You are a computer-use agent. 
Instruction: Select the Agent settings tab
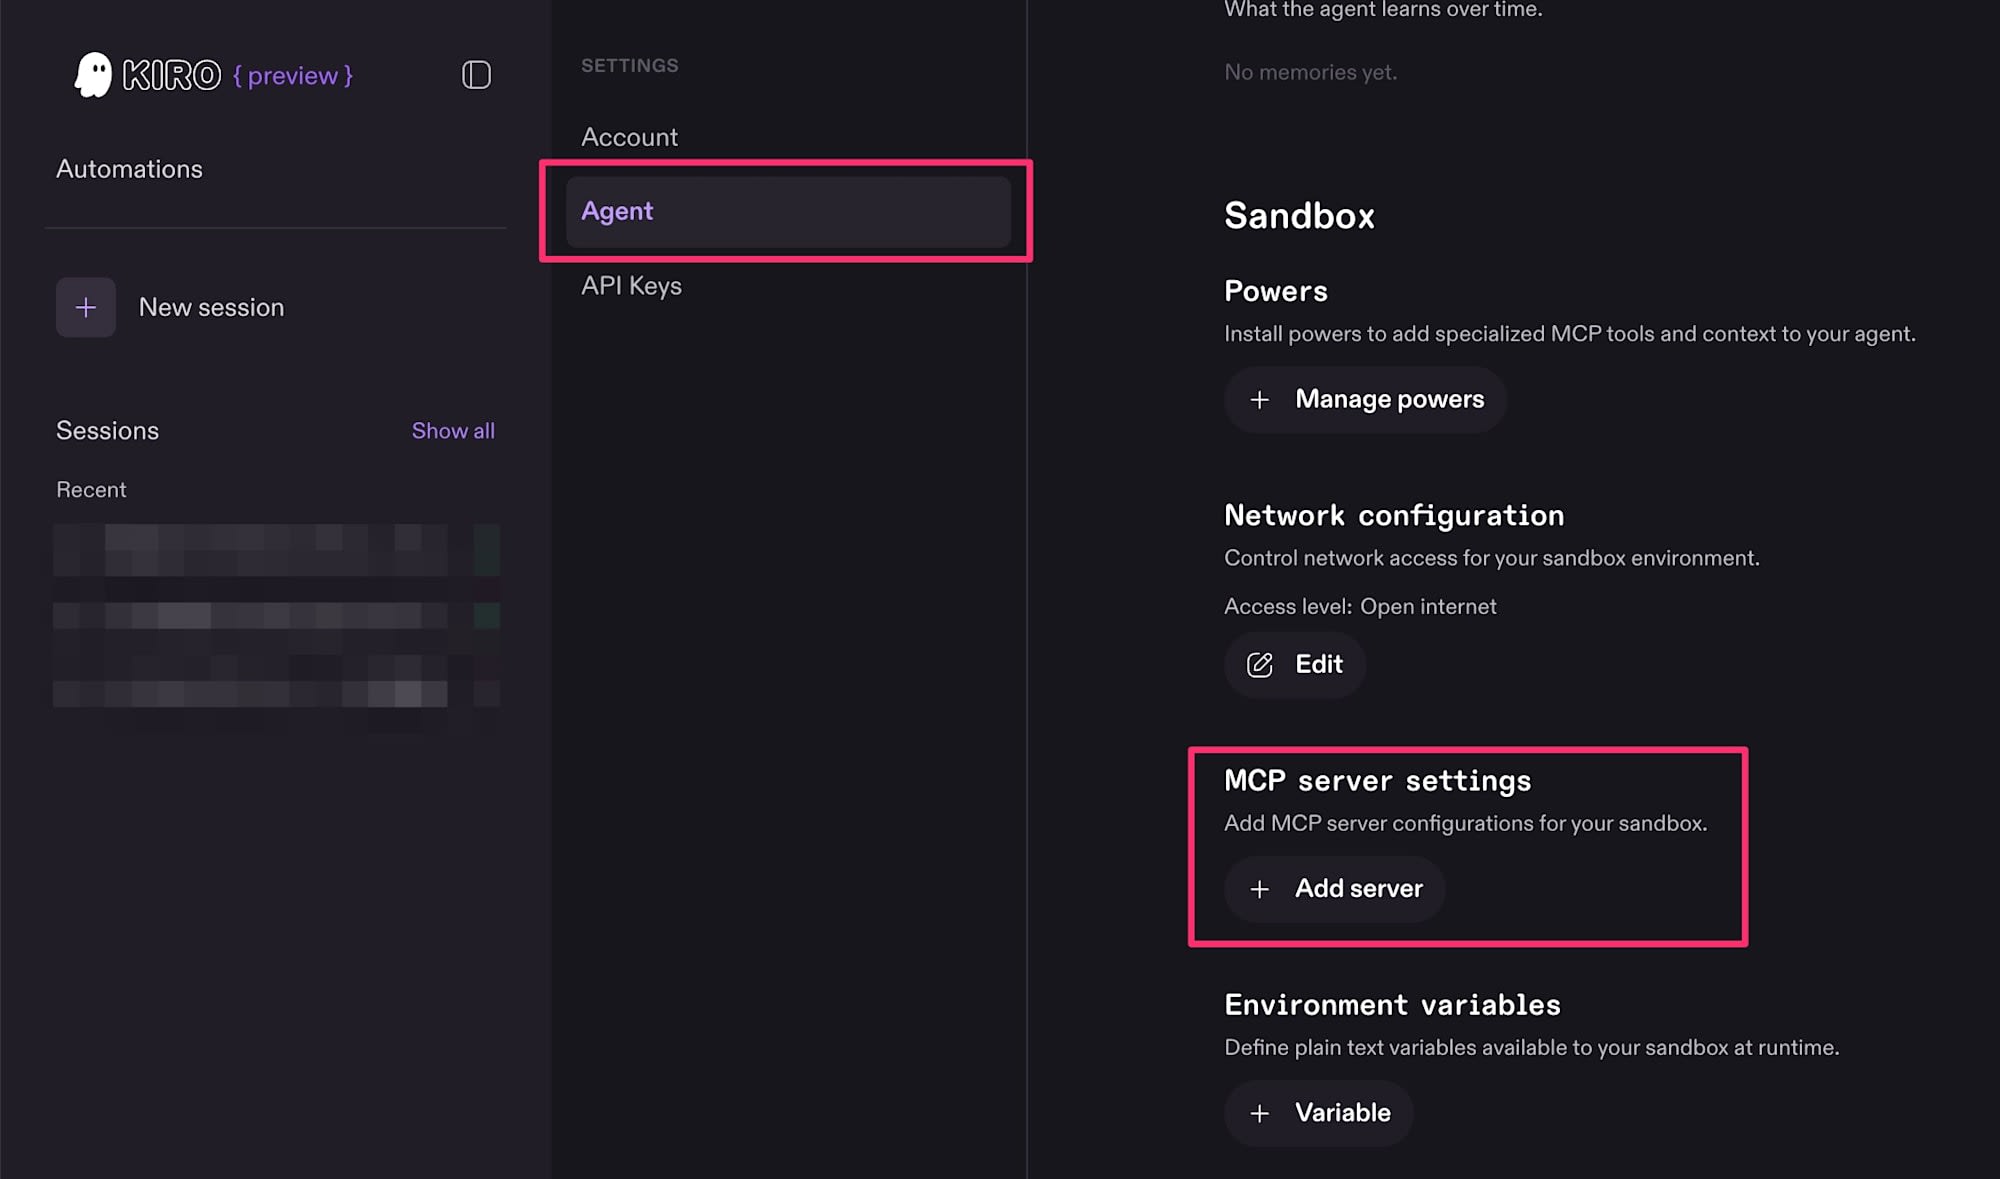point(788,211)
